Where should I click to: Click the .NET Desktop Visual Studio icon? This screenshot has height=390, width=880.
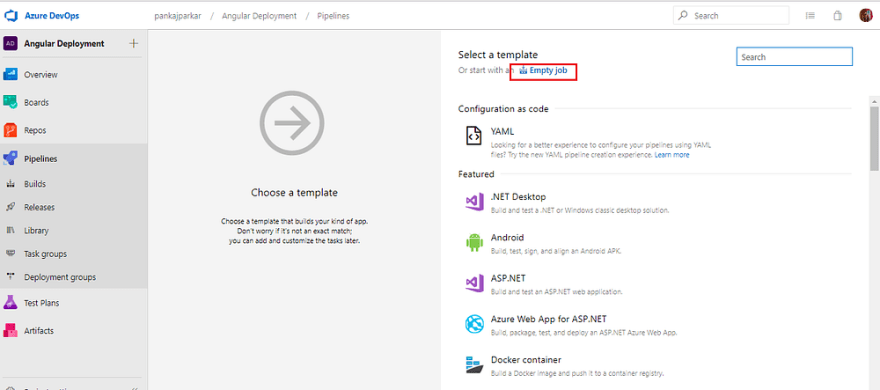click(474, 201)
